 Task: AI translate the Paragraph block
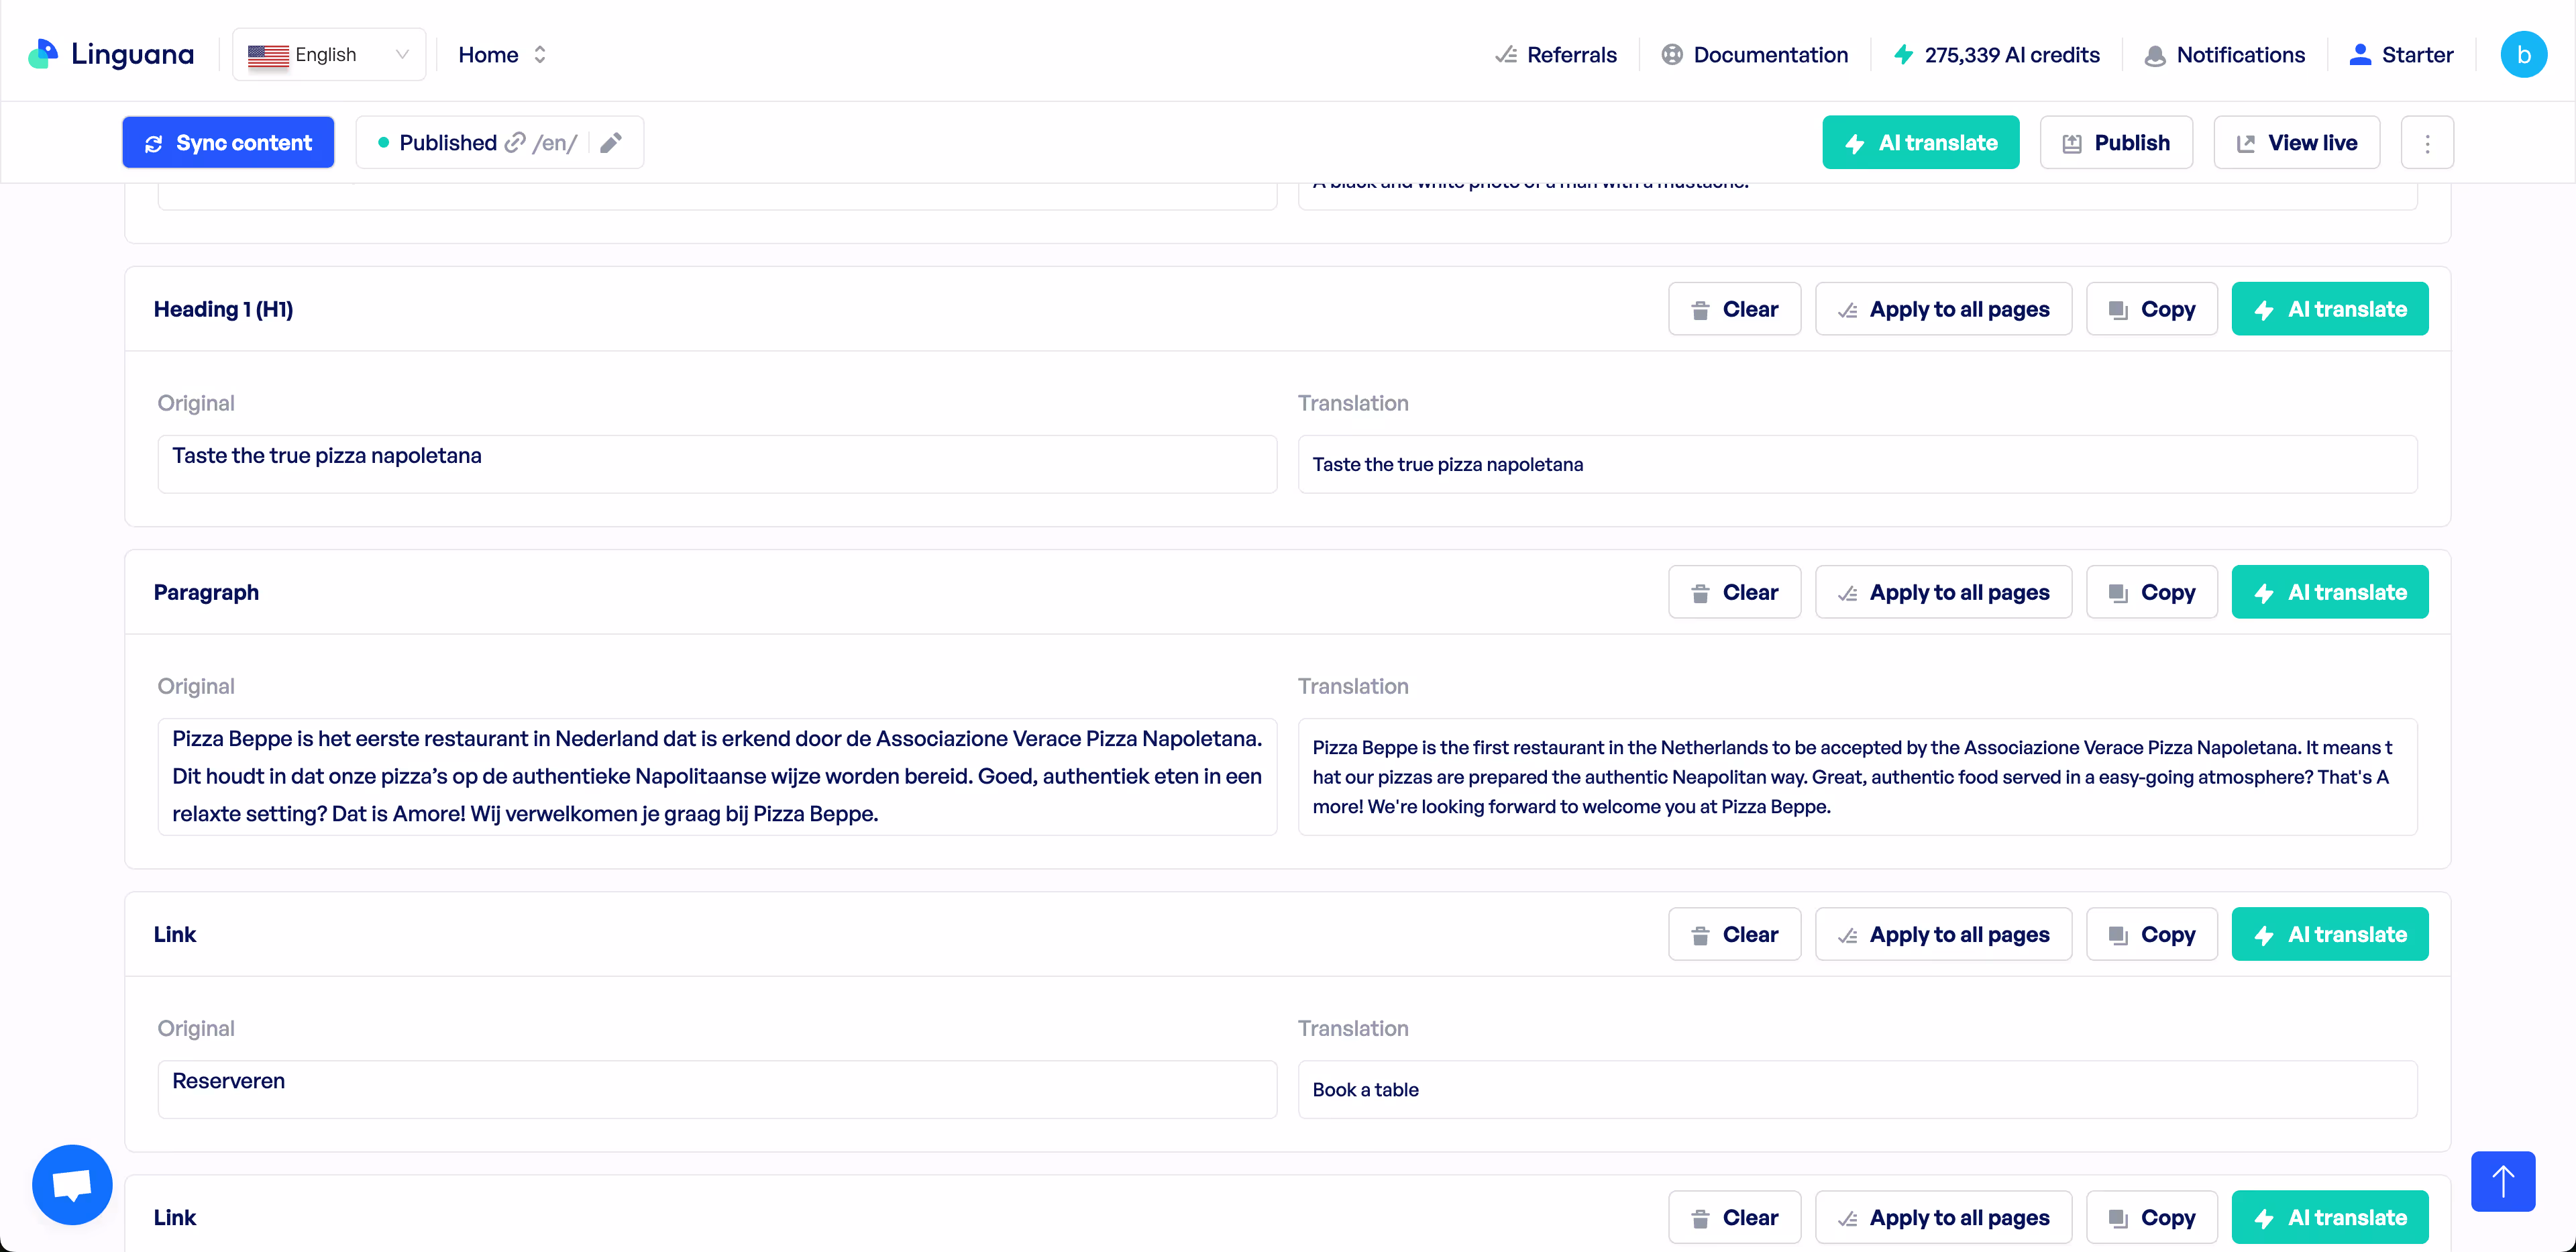click(2329, 592)
